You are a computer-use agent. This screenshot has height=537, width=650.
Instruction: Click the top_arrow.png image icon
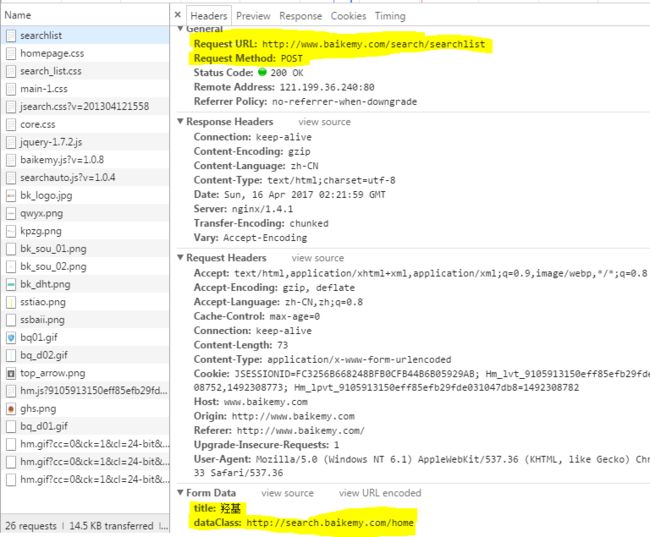click(x=11, y=373)
